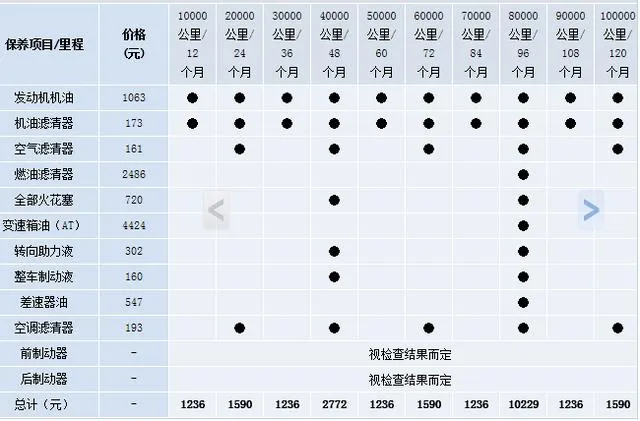This screenshot has width=640, height=421.
Task: Select the 机油滤清器 row label
Action: pos(44,123)
